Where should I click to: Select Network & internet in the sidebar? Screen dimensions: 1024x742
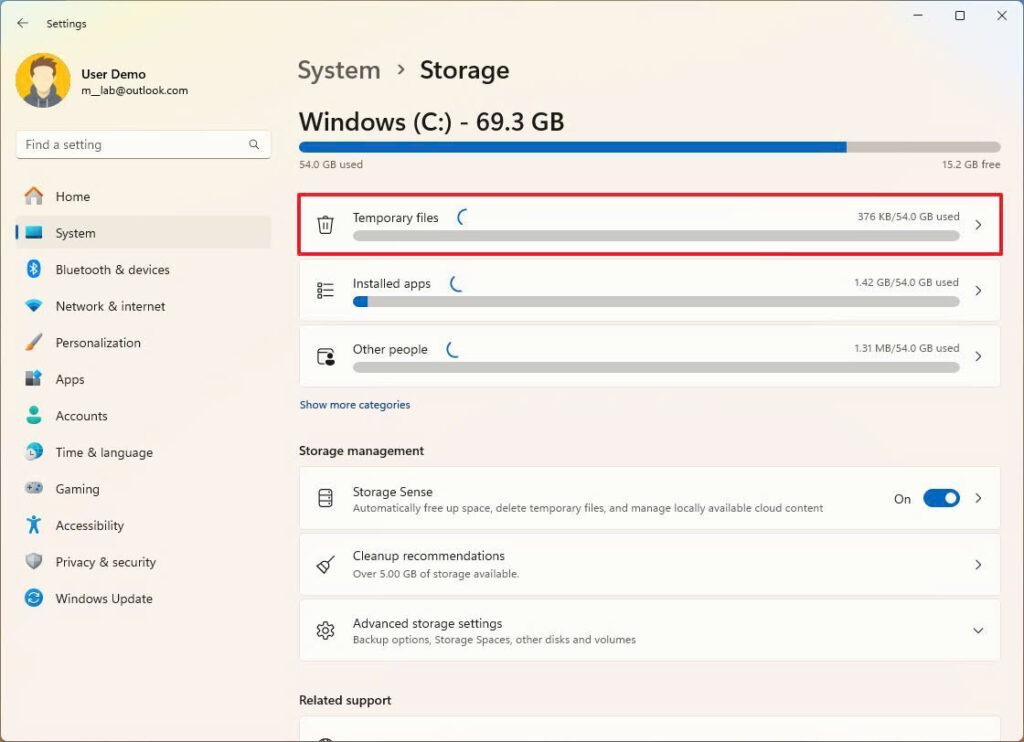[111, 306]
